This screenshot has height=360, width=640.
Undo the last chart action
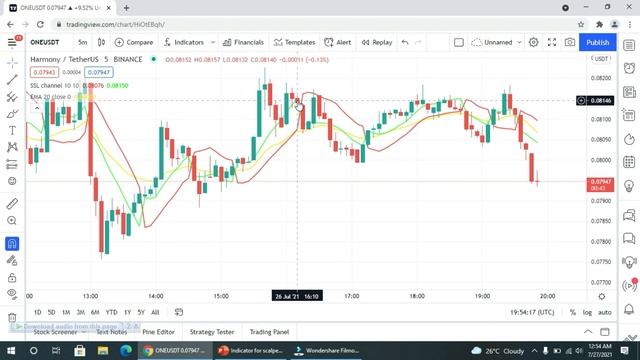[404, 42]
